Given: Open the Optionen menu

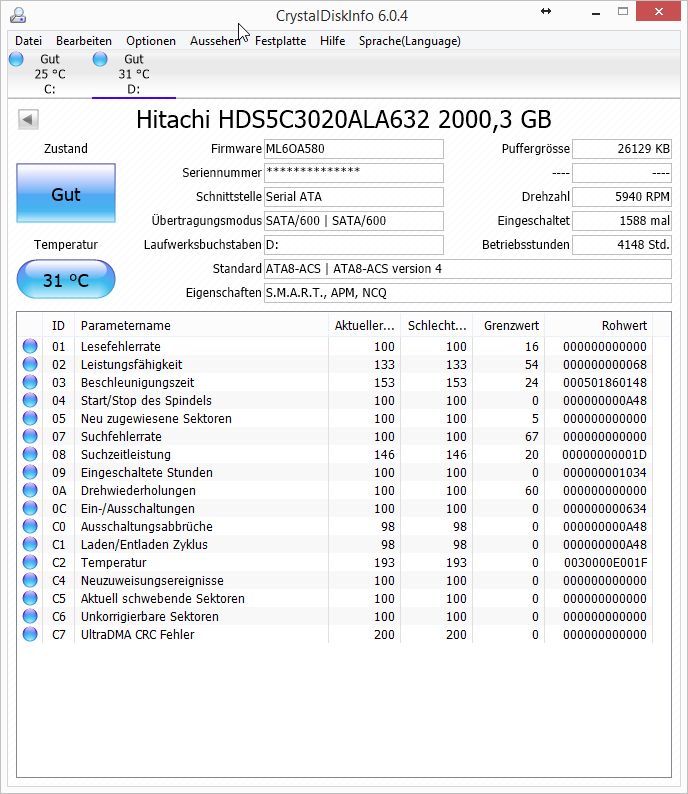Looking at the screenshot, I should point(151,41).
